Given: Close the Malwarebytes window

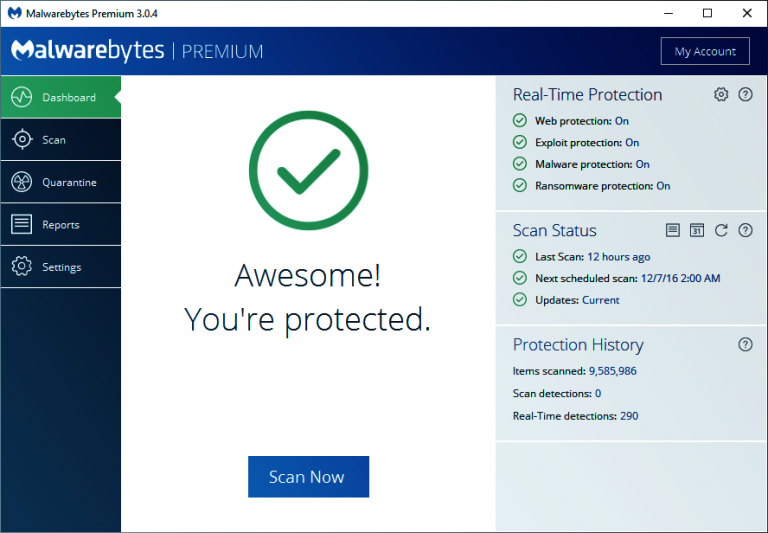Looking at the screenshot, I should pos(747,13).
